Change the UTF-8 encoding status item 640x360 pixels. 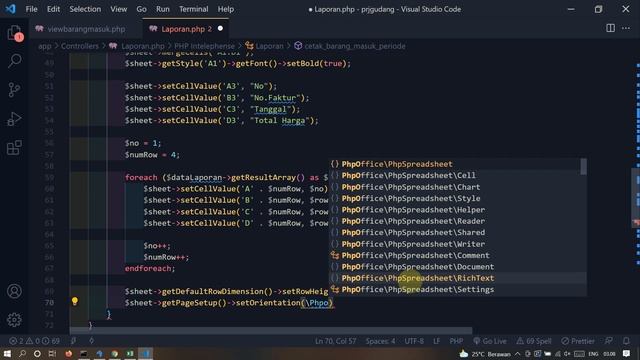(414, 341)
